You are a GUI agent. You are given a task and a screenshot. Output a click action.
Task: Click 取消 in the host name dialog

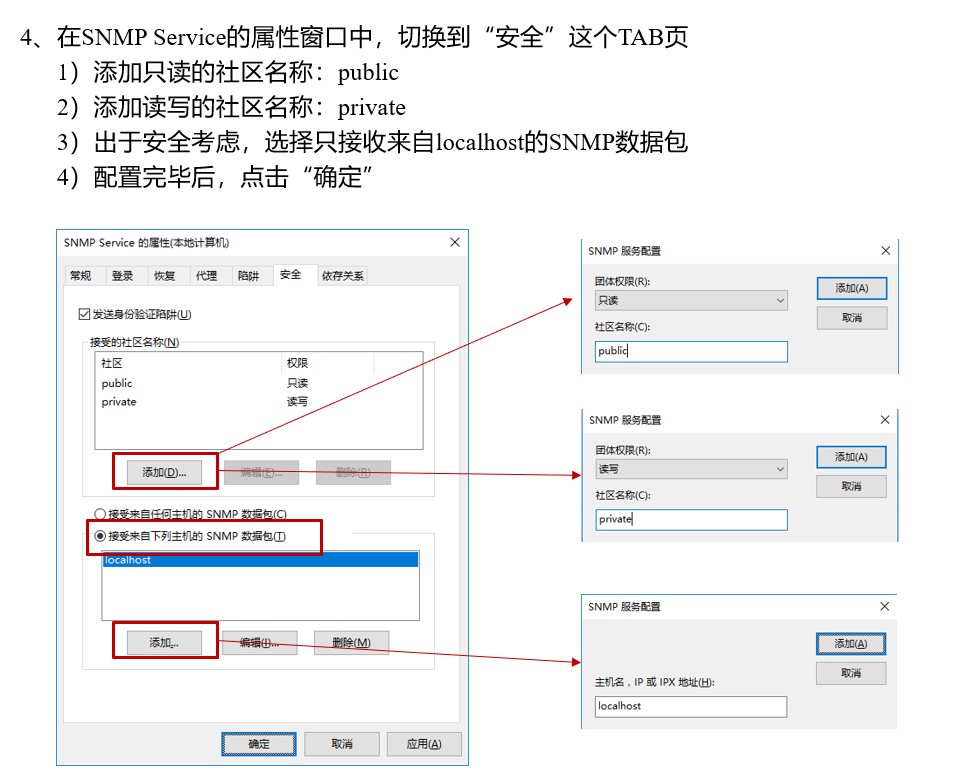pos(850,673)
